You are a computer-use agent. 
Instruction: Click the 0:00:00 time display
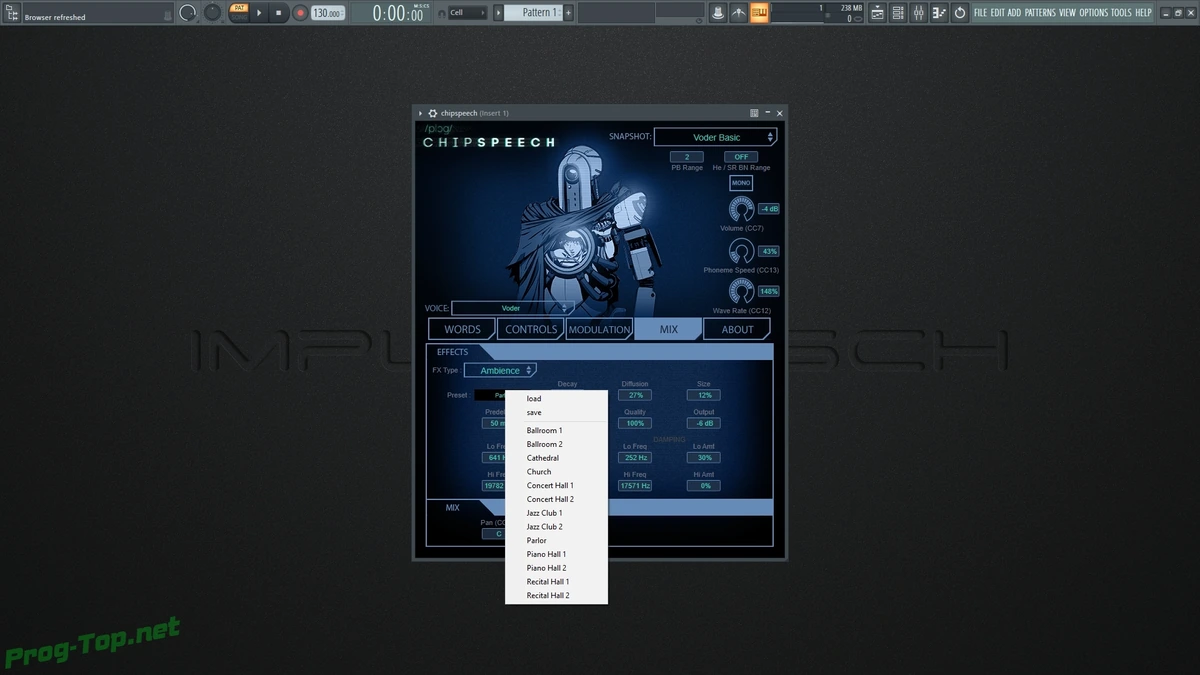pos(398,13)
